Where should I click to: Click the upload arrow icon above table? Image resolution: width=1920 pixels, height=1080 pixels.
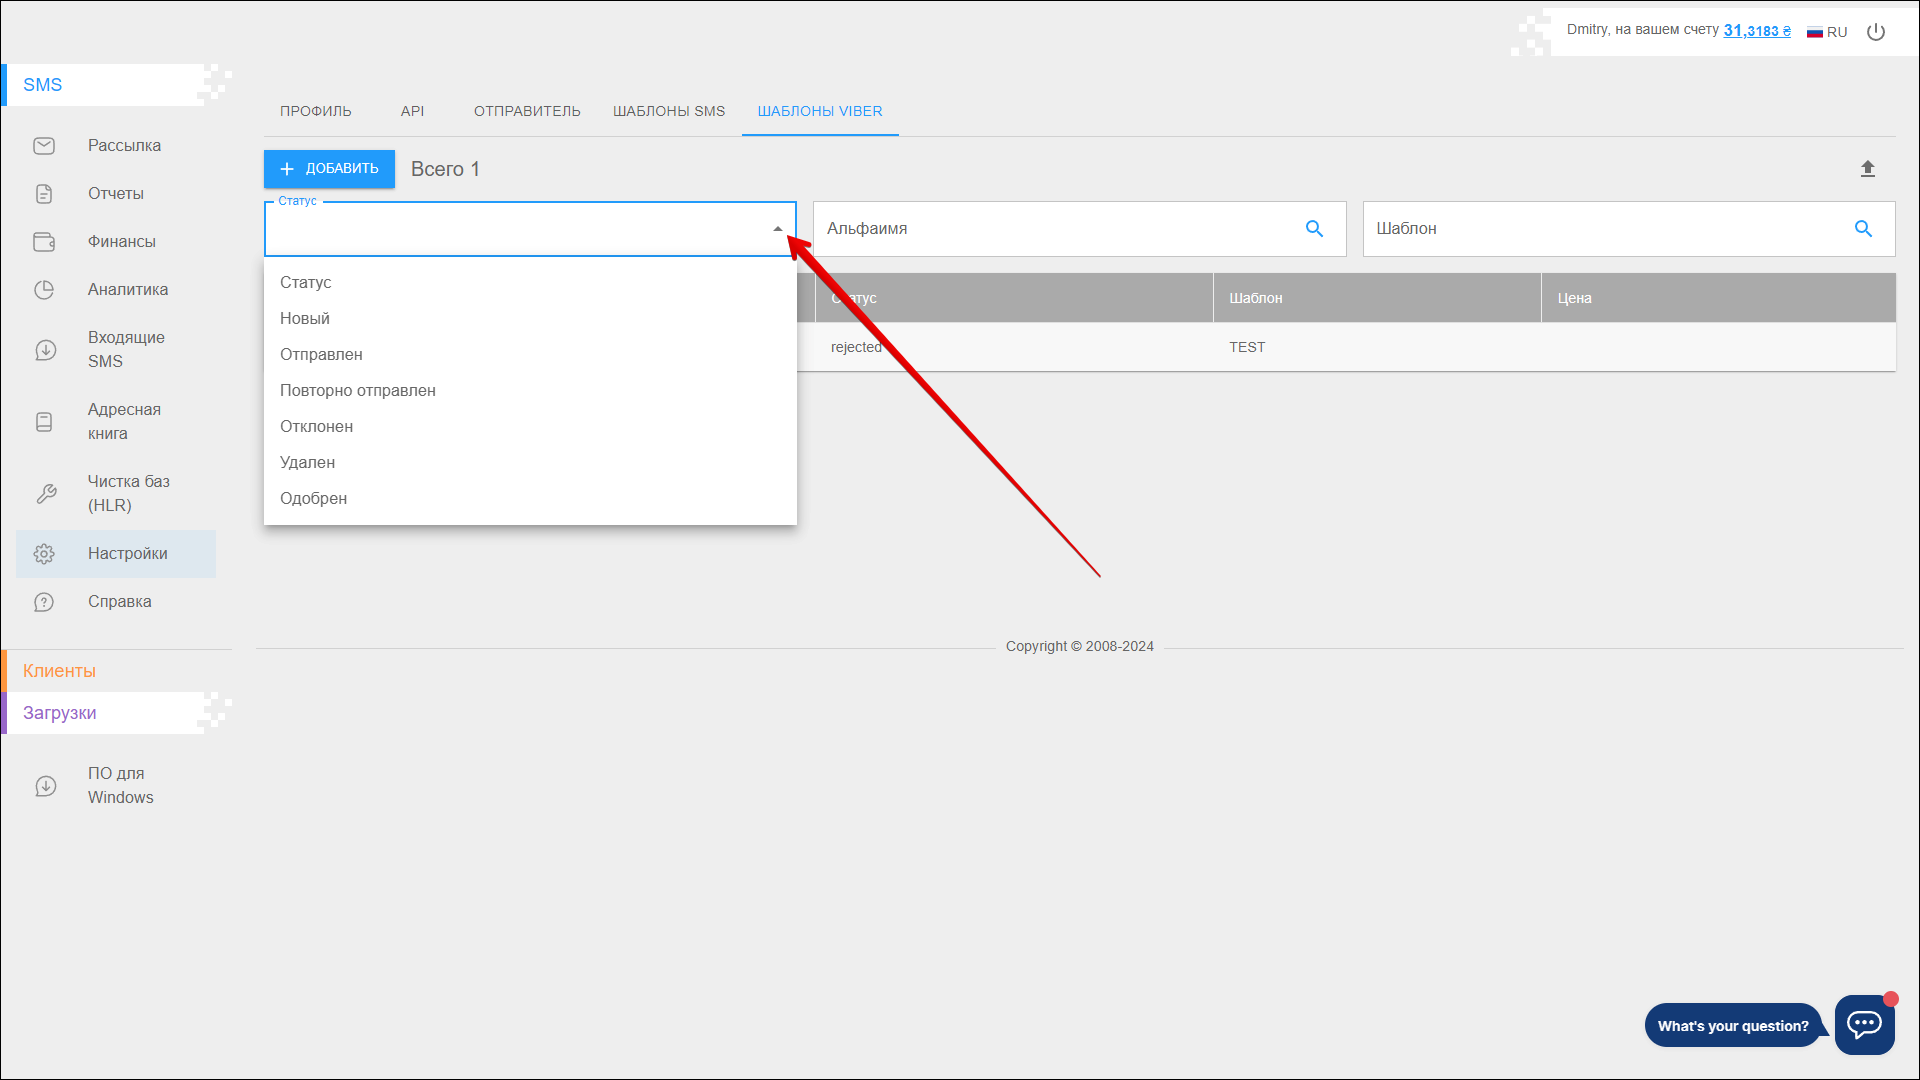(1867, 169)
